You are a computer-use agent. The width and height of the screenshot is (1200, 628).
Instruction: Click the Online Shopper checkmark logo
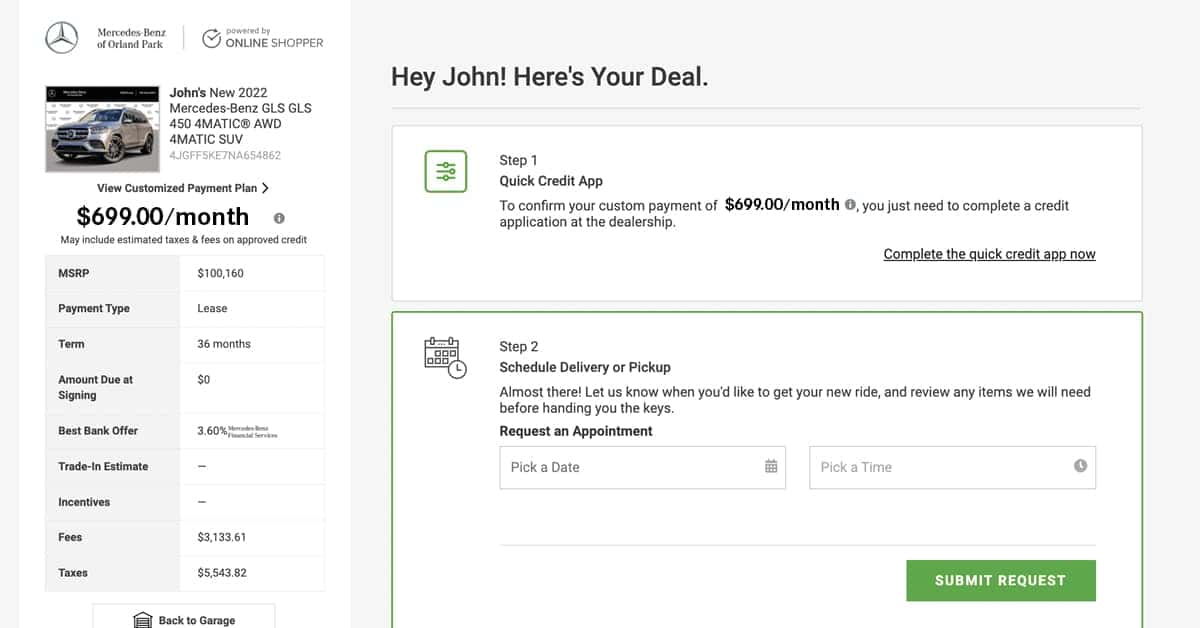211,39
